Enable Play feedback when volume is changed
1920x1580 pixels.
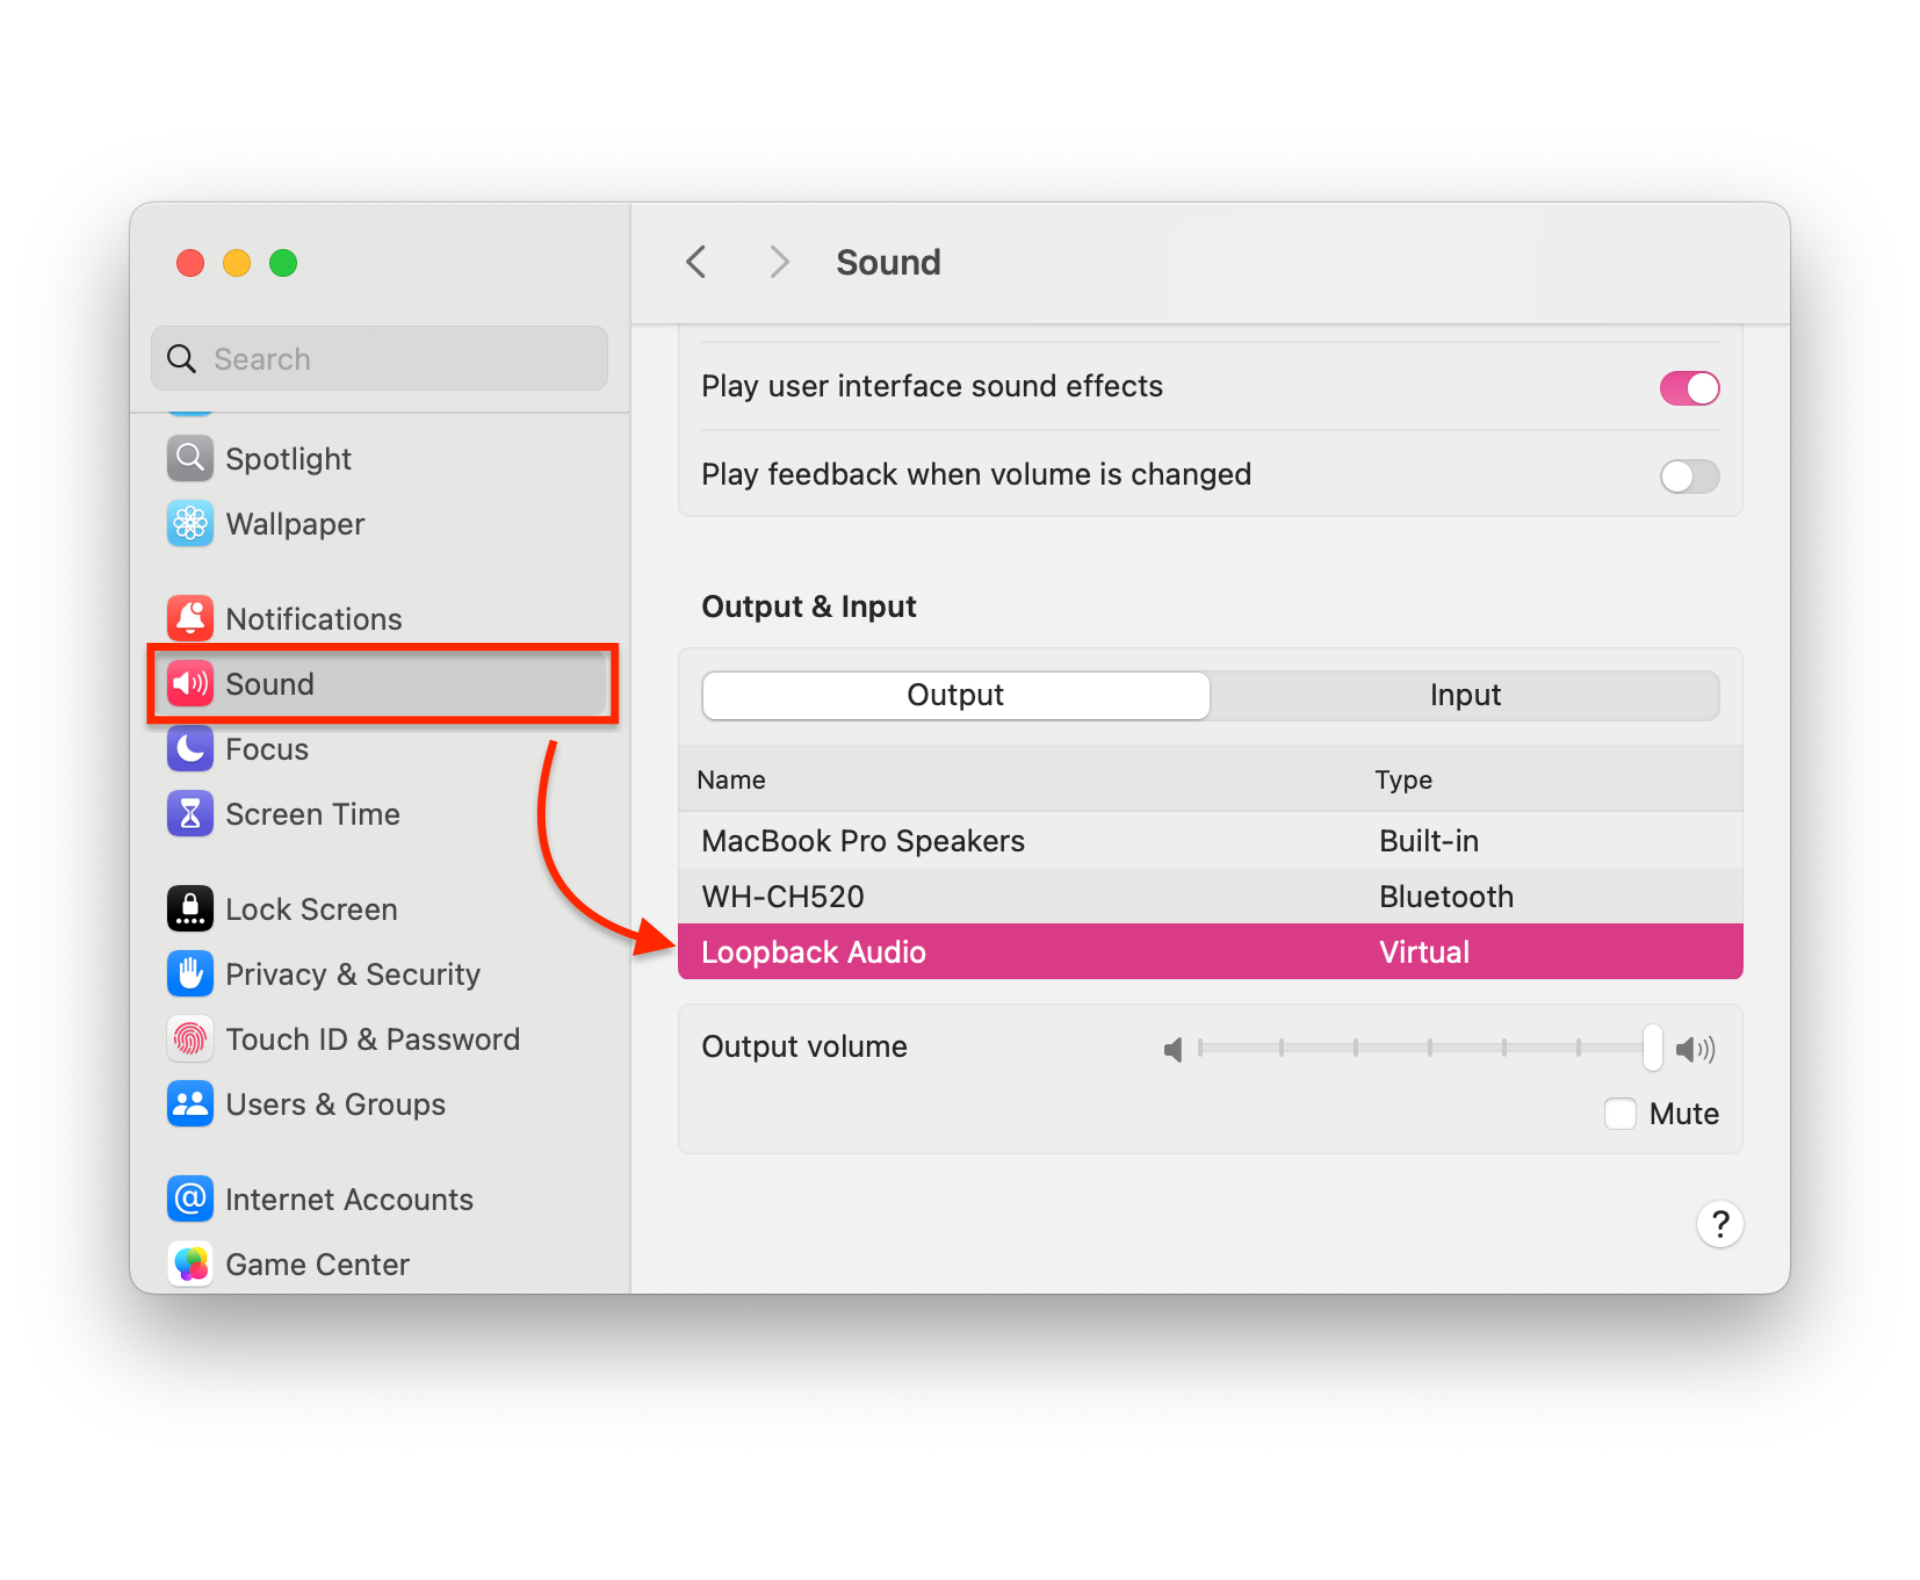point(1689,476)
